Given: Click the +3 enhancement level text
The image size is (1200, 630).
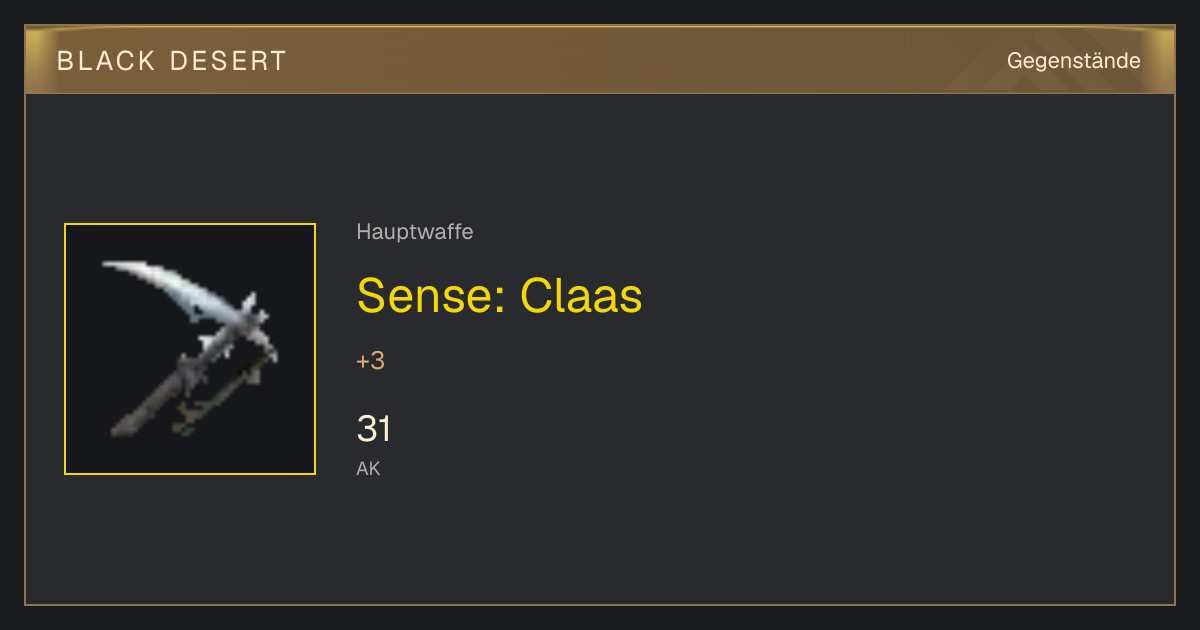Looking at the screenshot, I should [x=370, y=361].
